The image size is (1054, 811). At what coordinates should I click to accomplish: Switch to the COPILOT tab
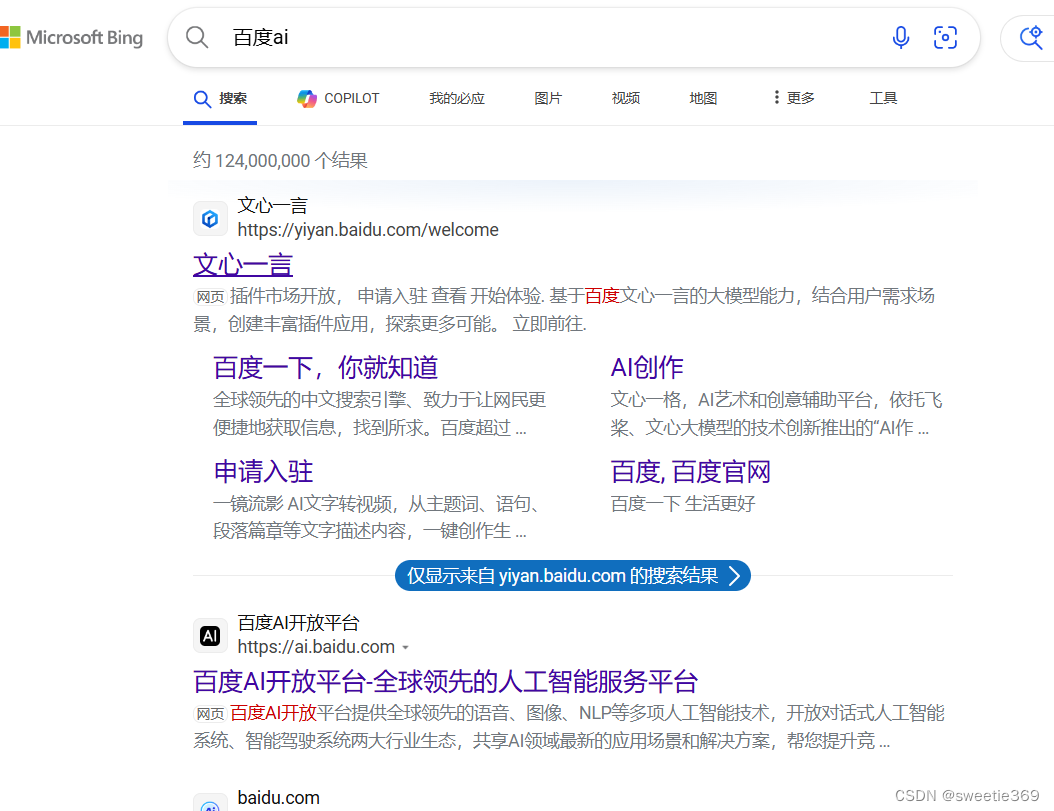(x=338, y=99)
